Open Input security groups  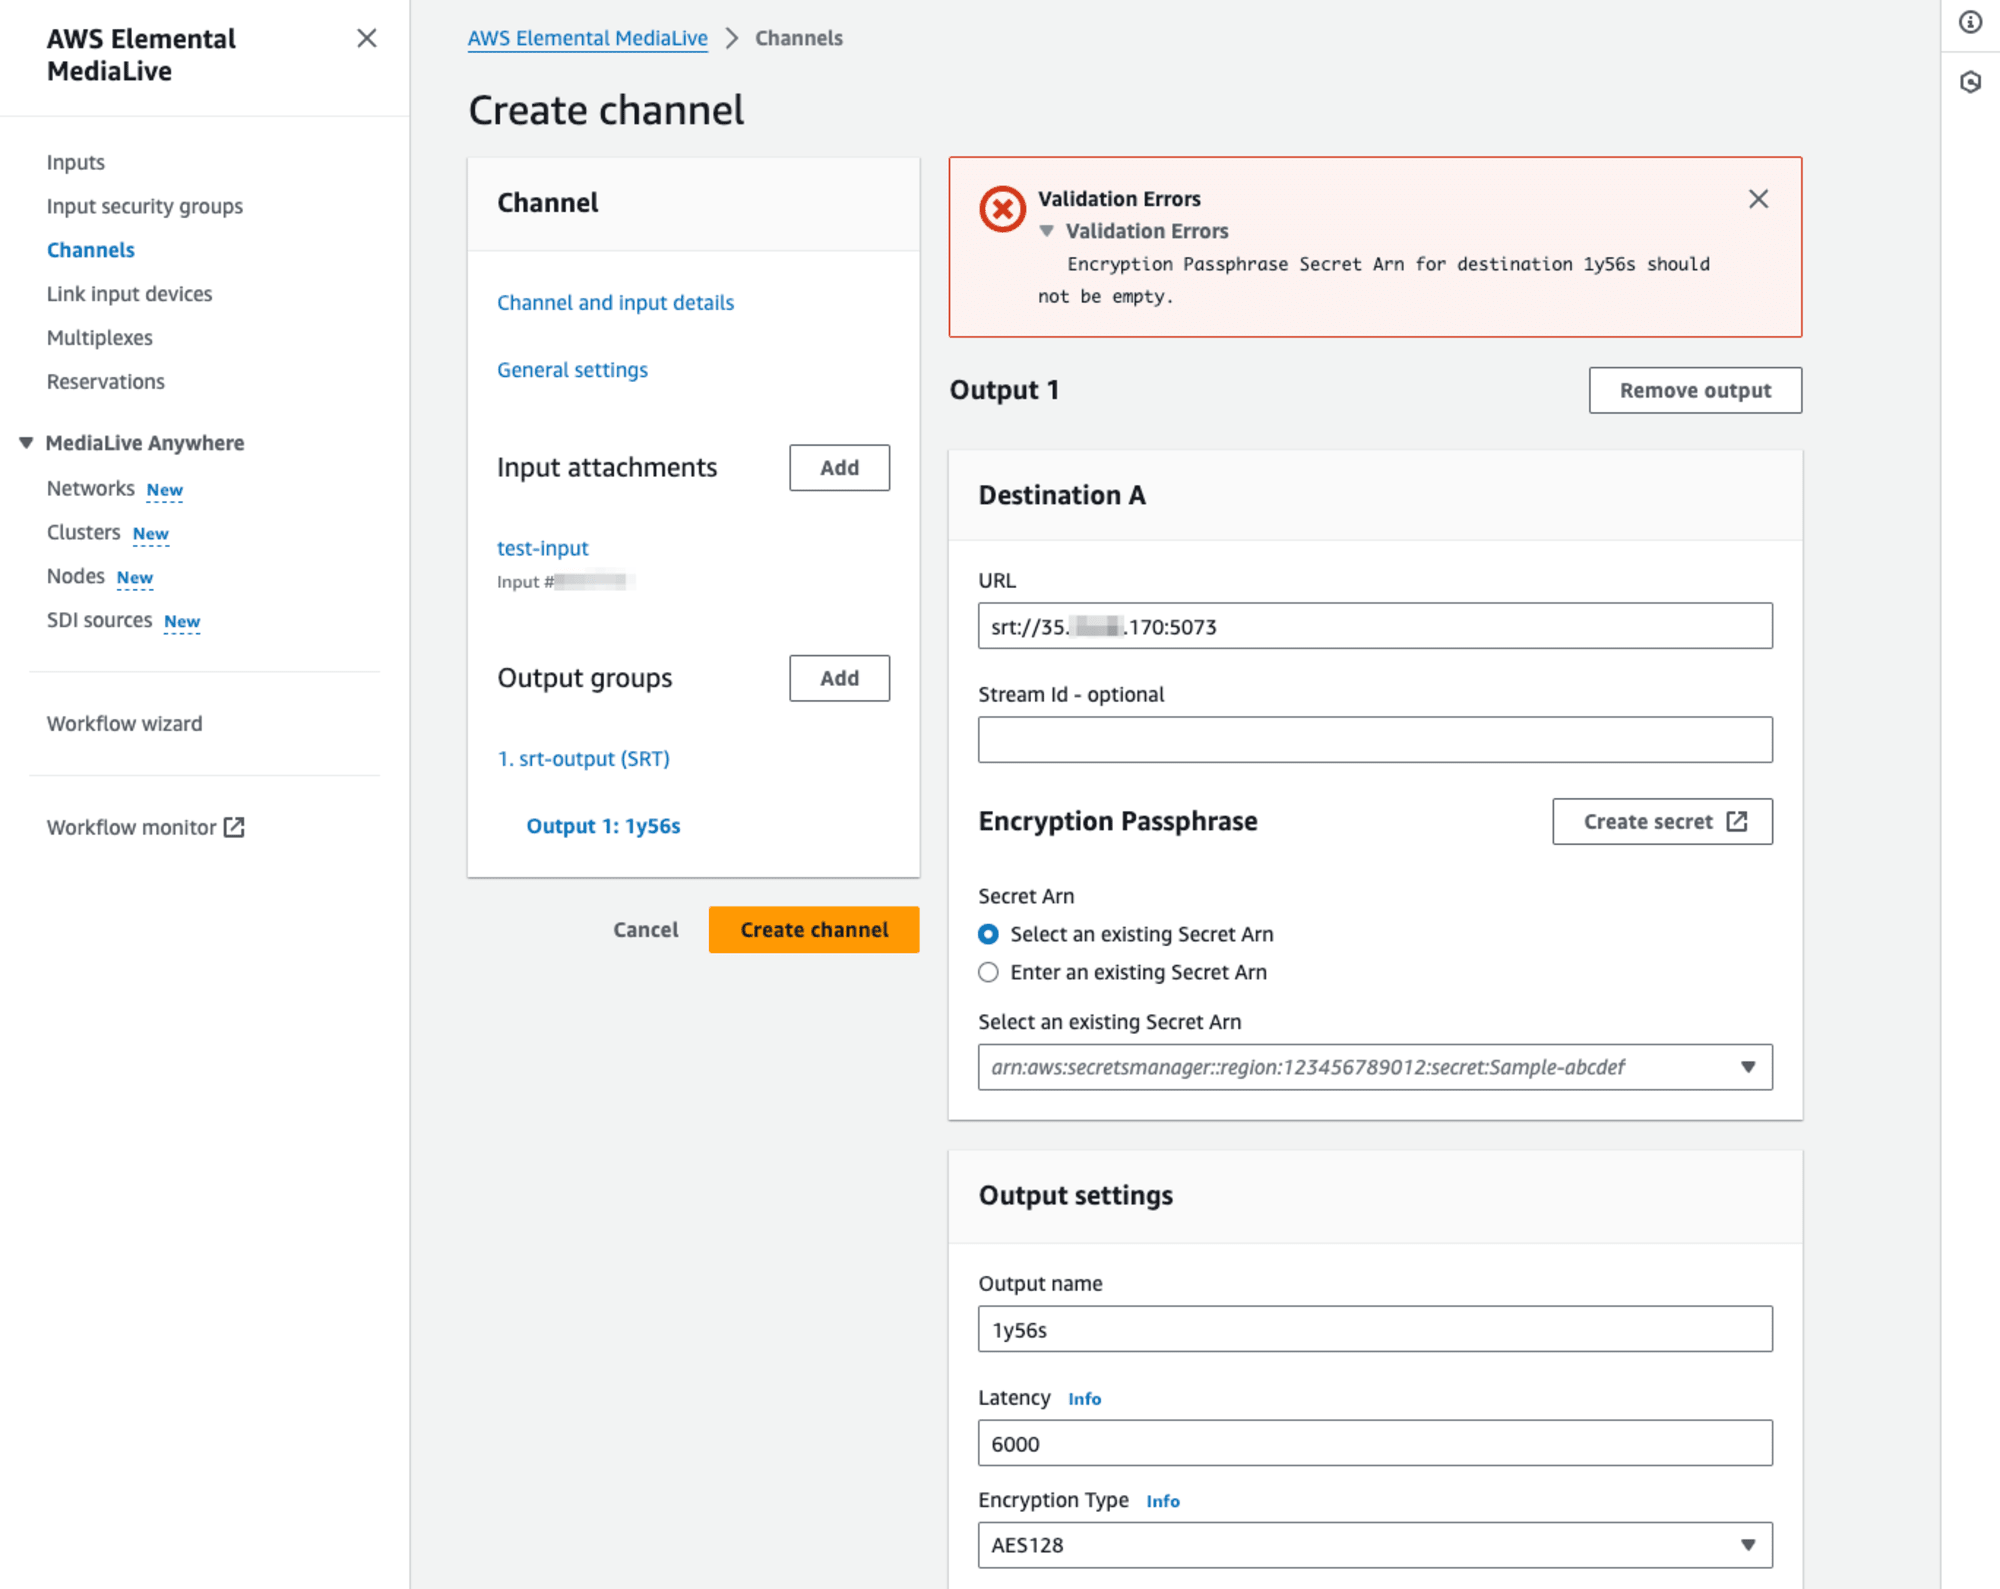coord(145,206)
